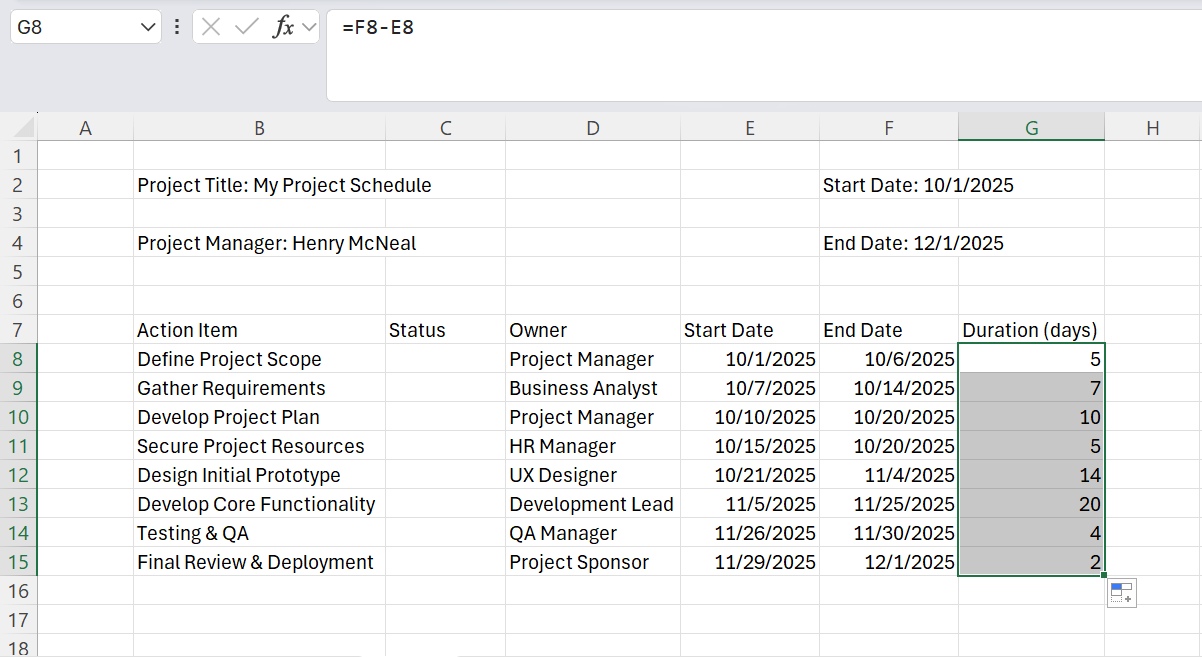
Task: Click the Name Box showing G8
Action: click(x=70, y=27)
